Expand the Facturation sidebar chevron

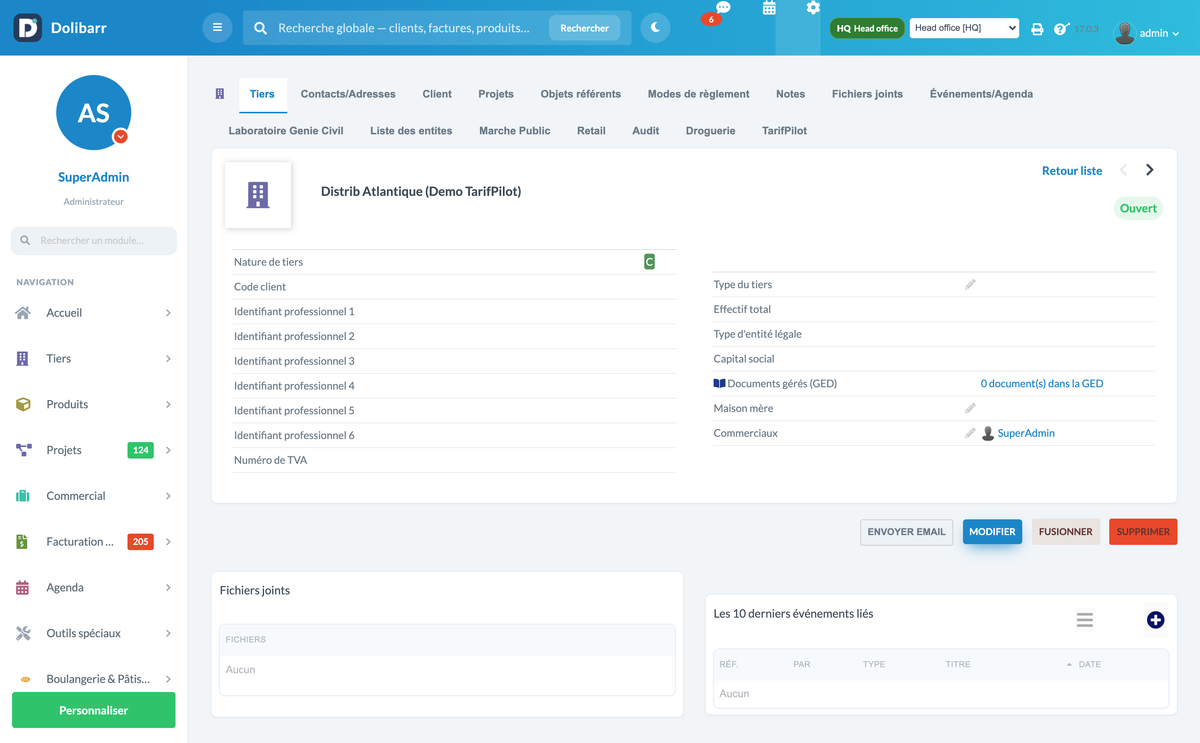[x=168, y=542]
